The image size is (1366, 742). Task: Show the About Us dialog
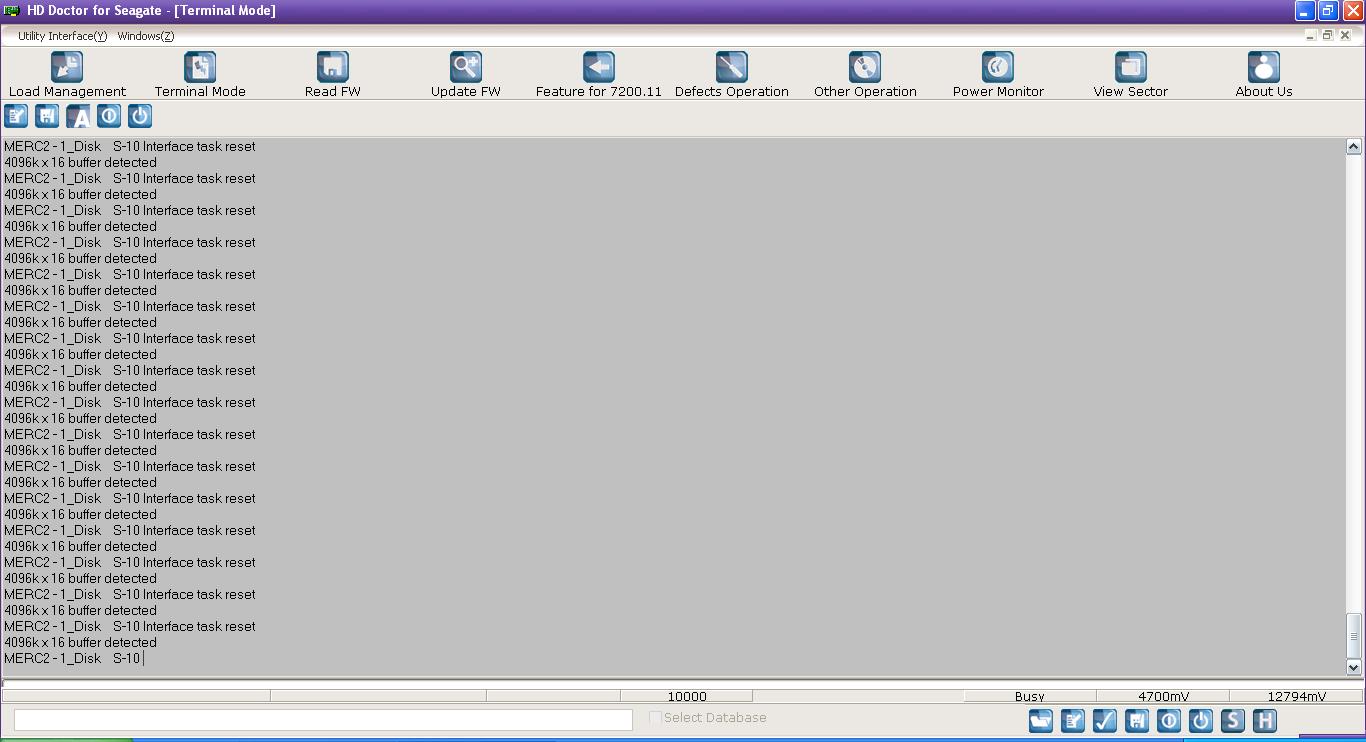1264,75
